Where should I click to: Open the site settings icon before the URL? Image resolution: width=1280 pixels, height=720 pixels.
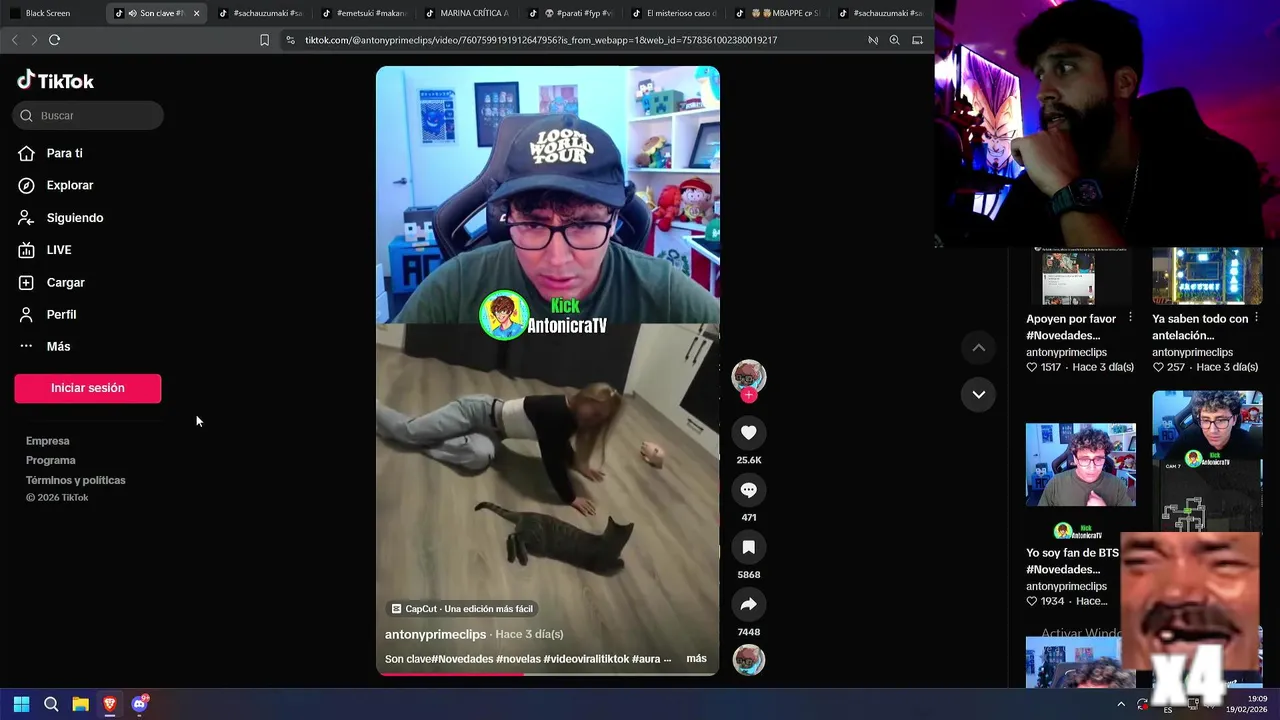(290, 40)
